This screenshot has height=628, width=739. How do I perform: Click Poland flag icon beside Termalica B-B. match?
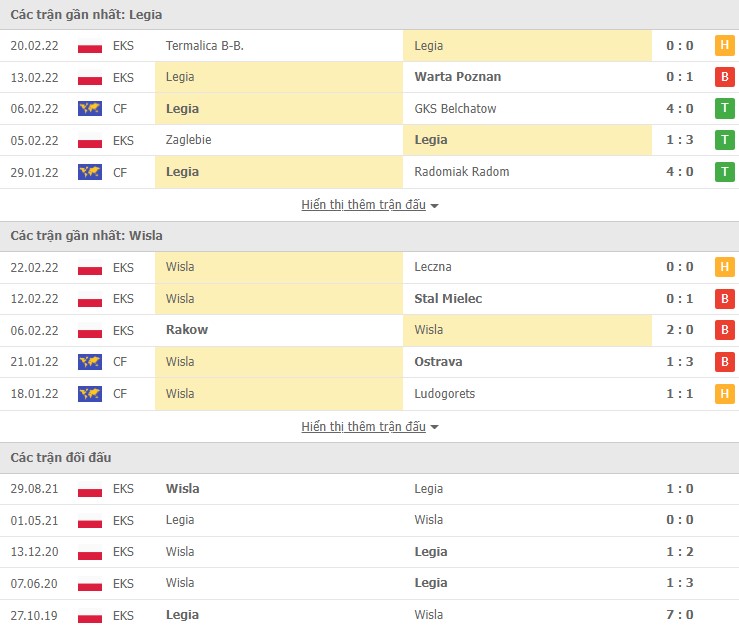point(90,46)
